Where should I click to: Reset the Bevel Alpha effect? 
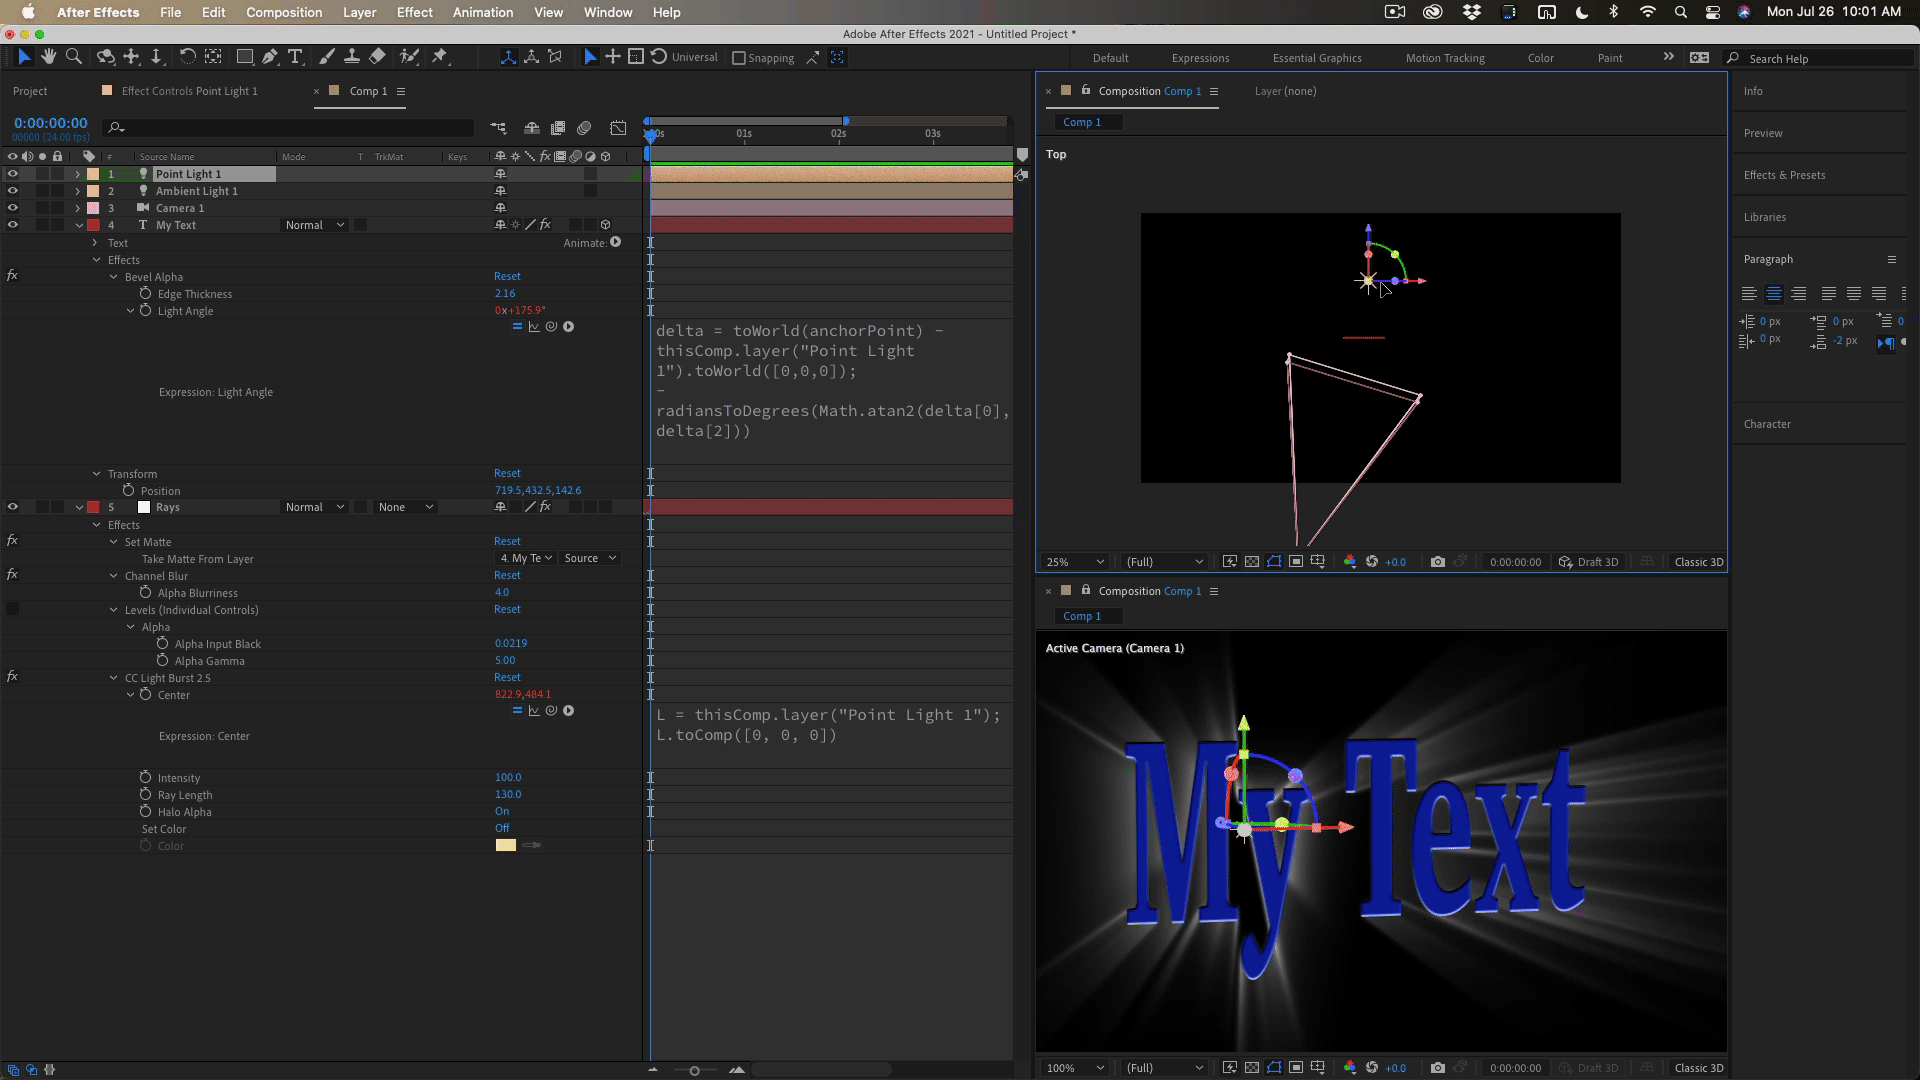507,276
